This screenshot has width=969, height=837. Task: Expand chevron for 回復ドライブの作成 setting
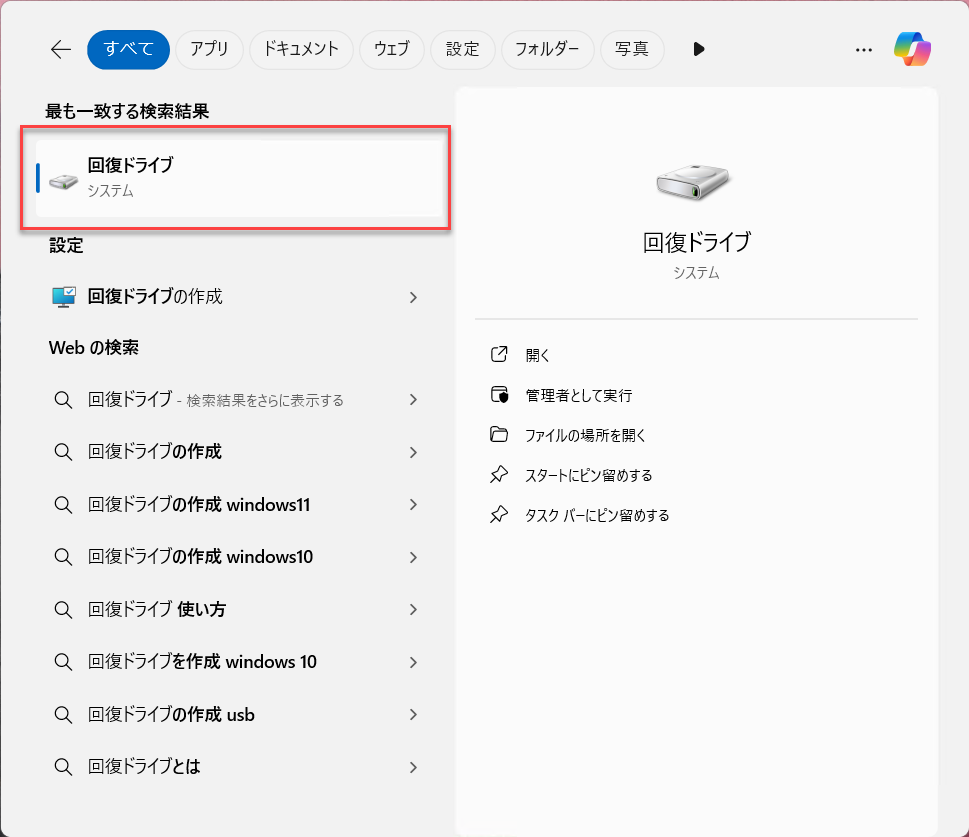pos(413,297)
